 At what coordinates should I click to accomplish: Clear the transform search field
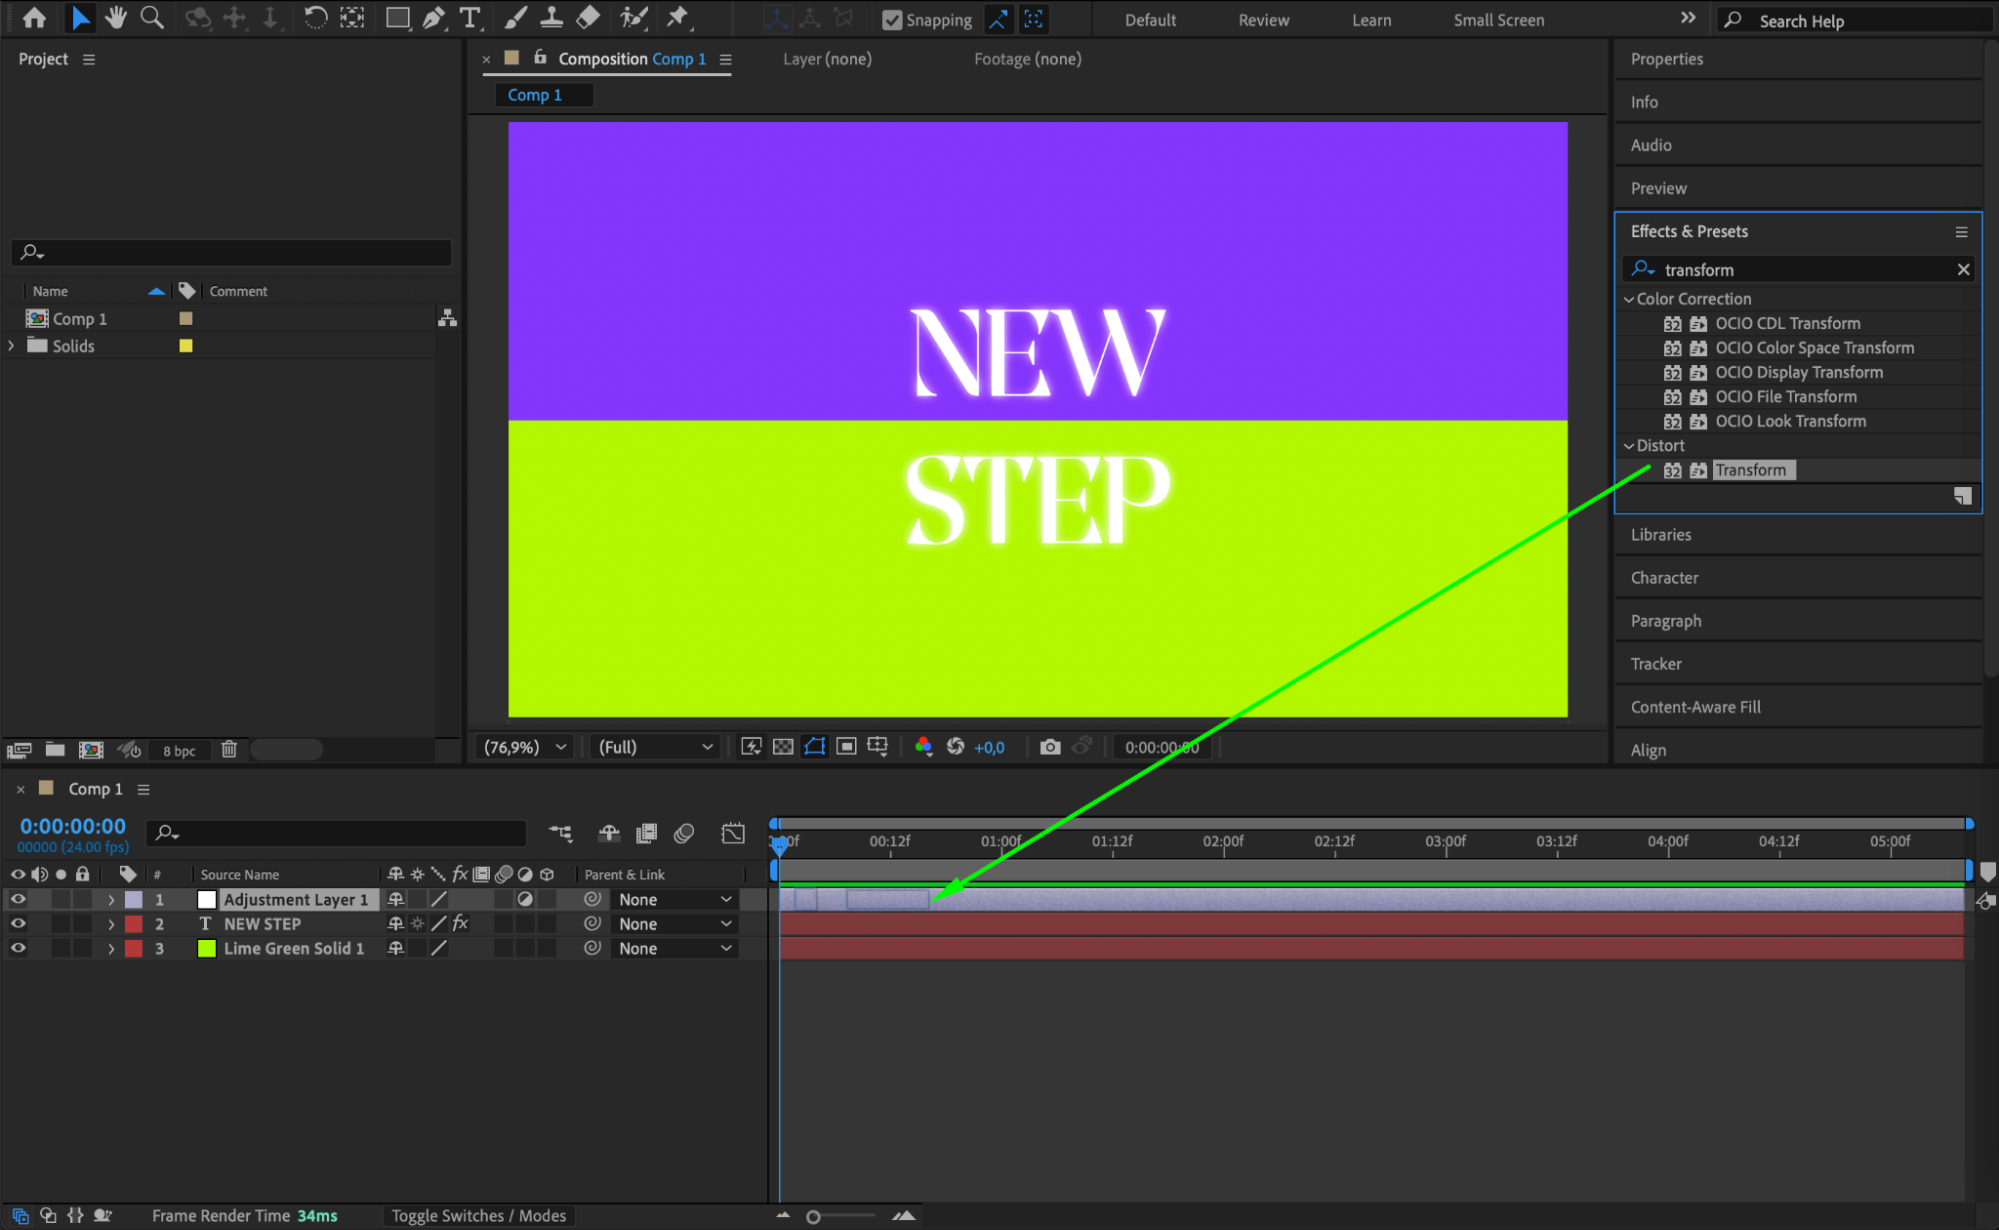(1963, 270)
